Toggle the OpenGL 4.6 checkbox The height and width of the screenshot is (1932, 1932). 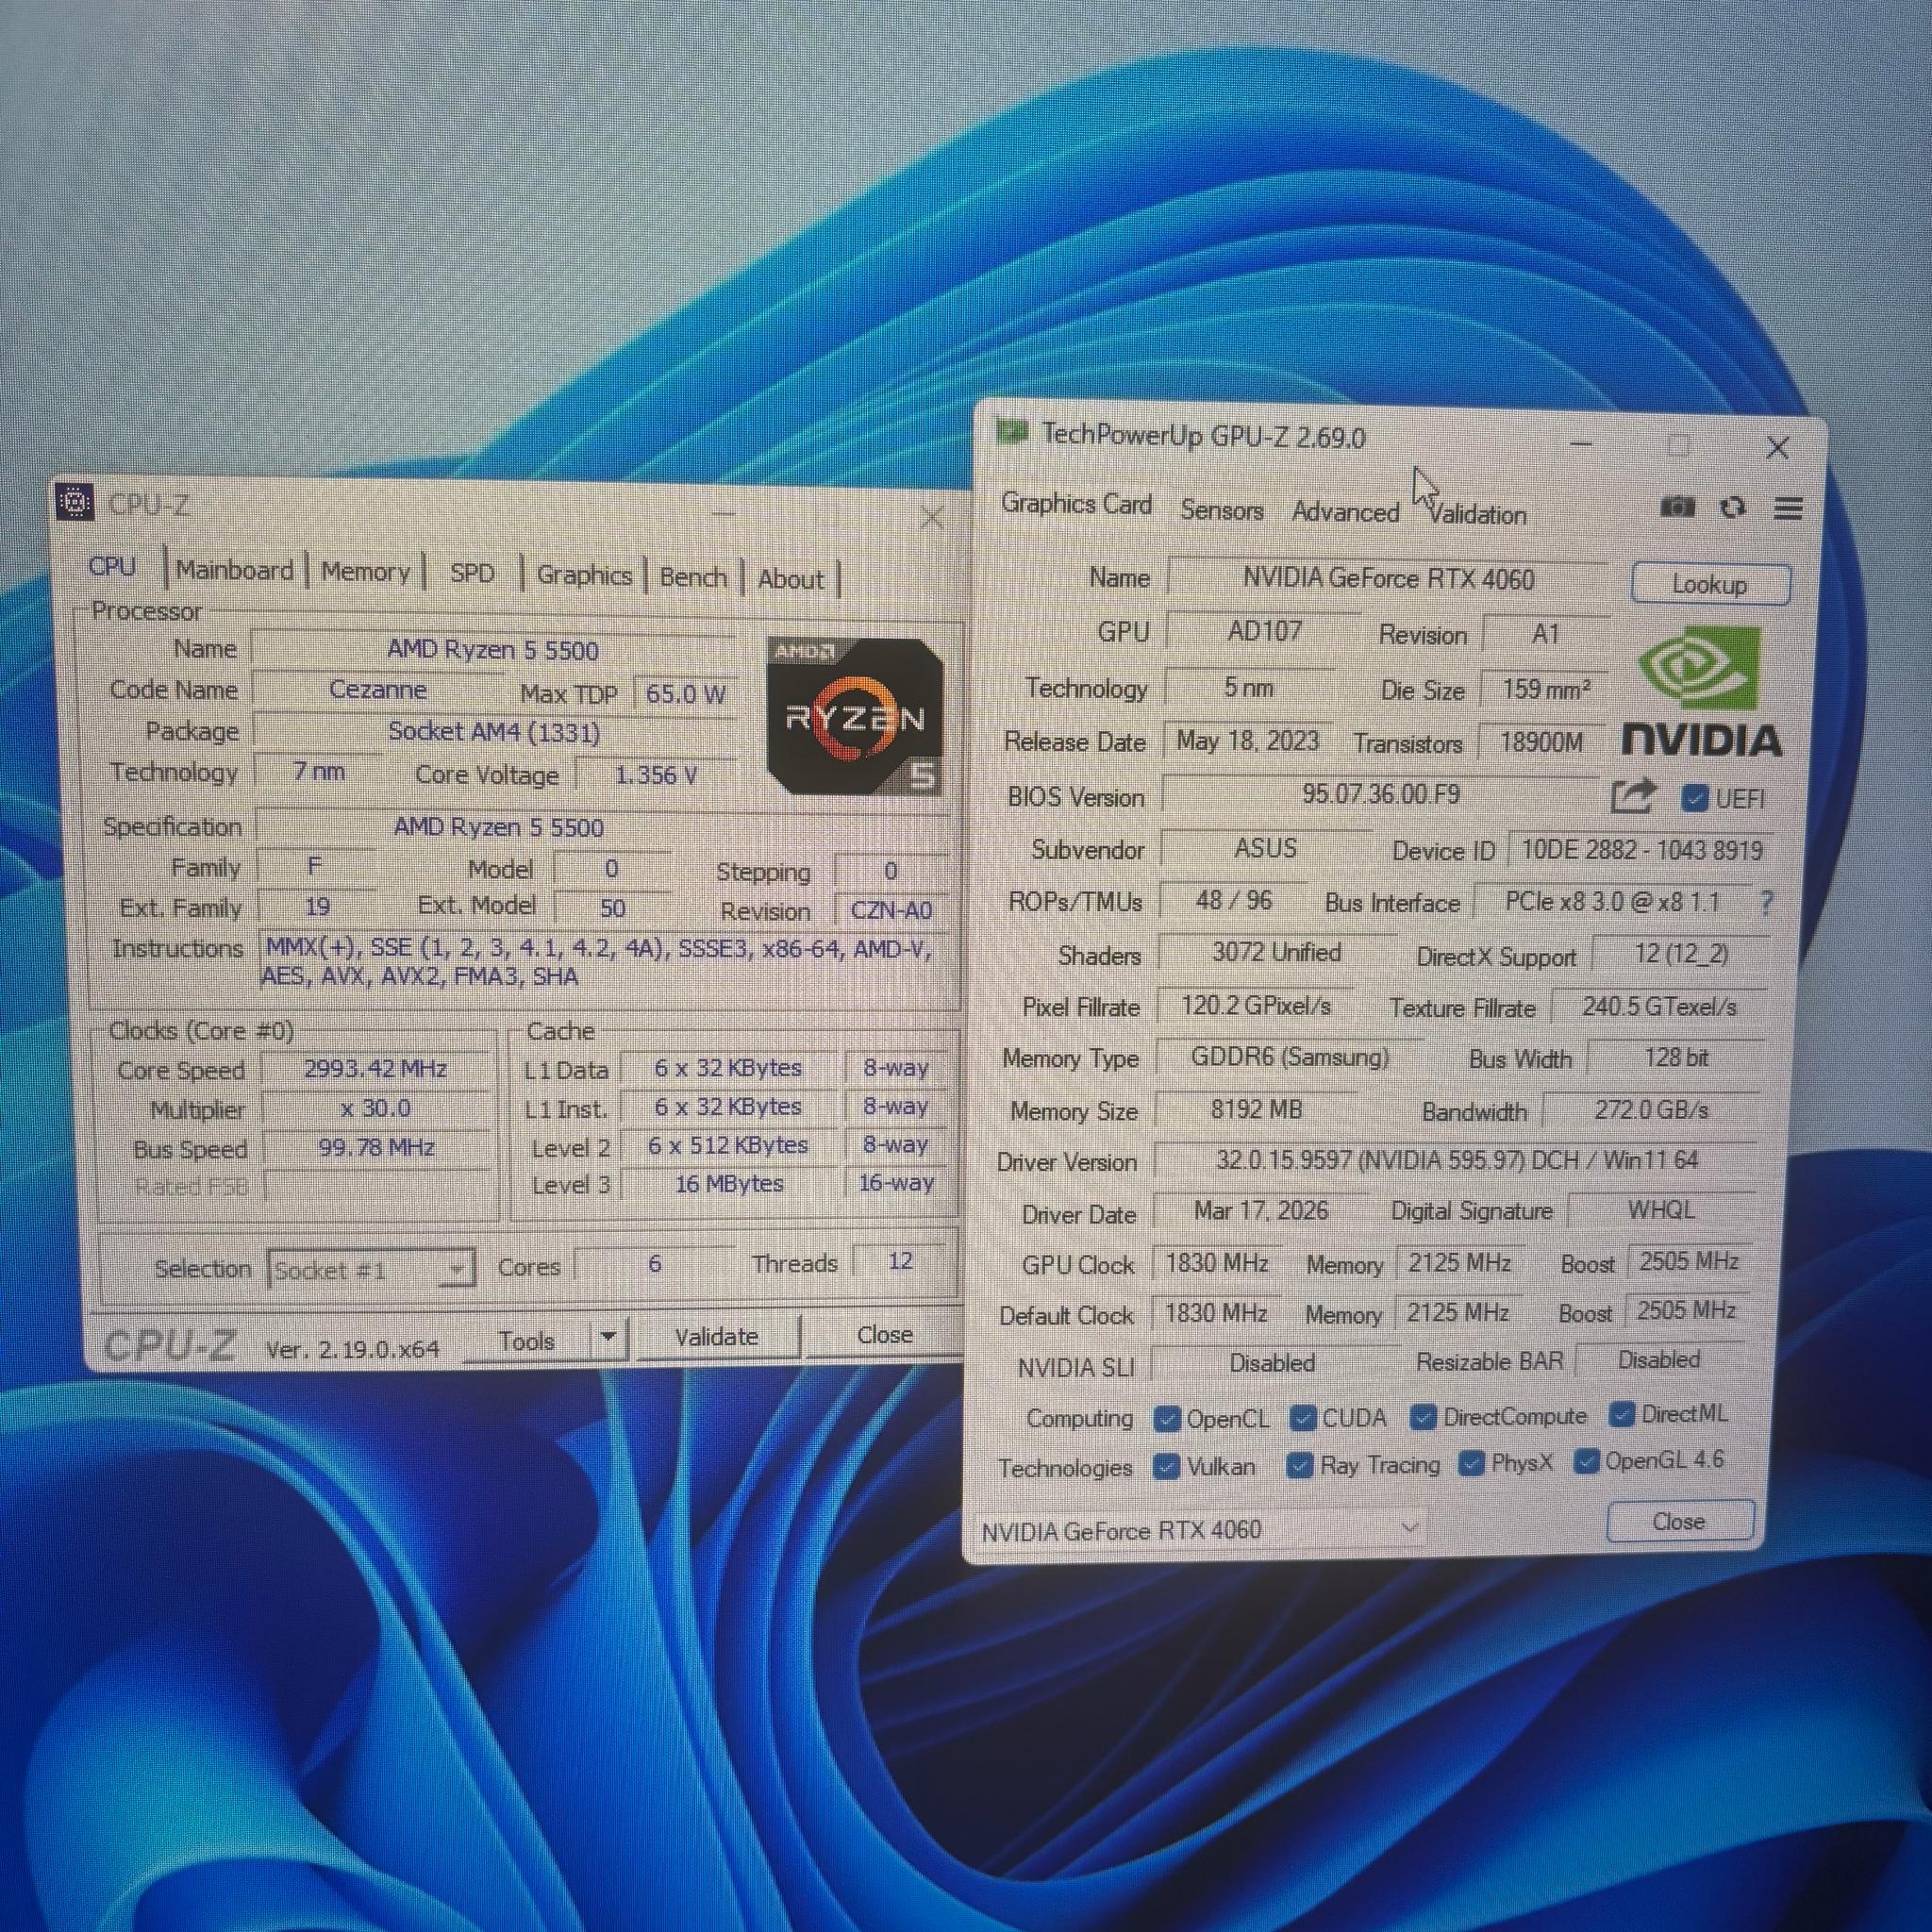tap(1585, 1461)
